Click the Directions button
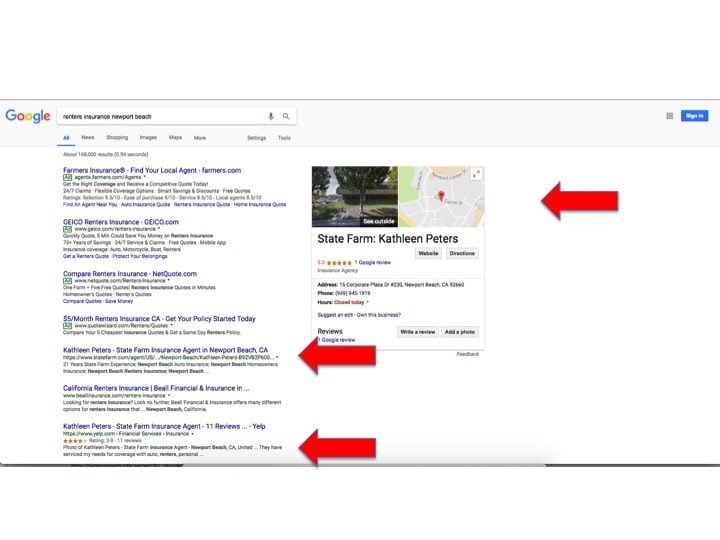 pyautogui.click(x=462, y=253)
